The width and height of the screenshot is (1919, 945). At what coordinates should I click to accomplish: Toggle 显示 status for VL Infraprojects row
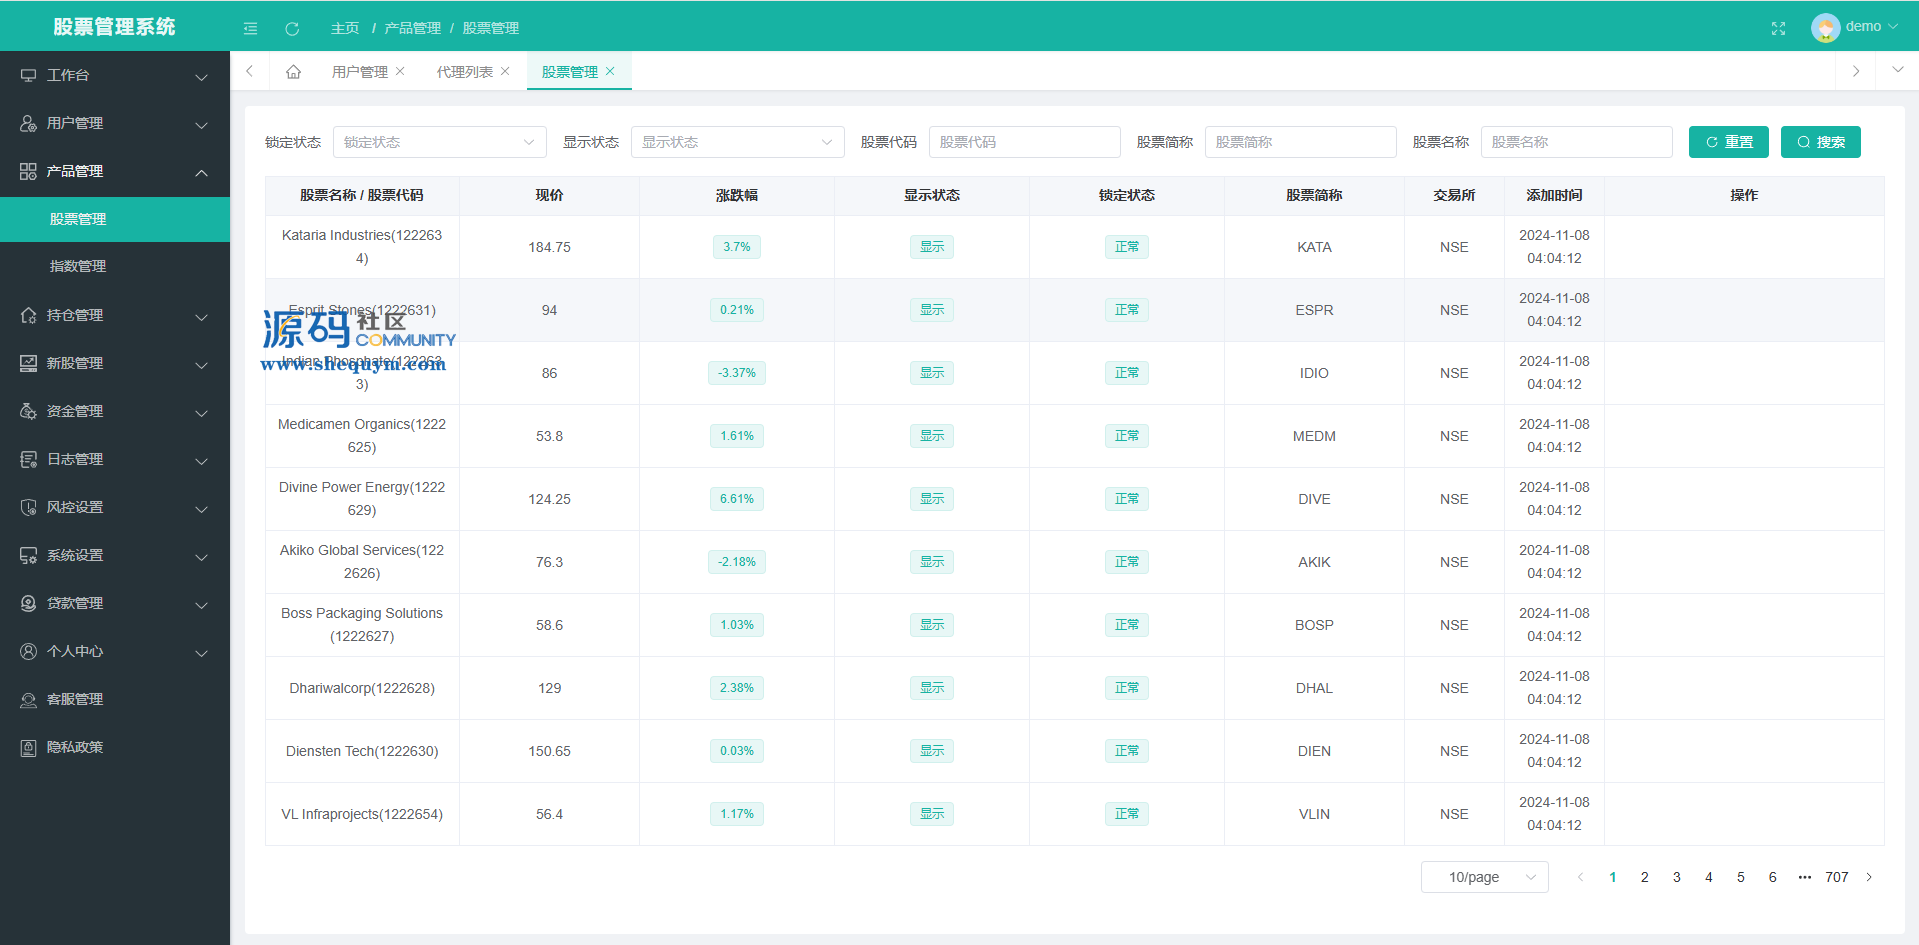(931, 814)
